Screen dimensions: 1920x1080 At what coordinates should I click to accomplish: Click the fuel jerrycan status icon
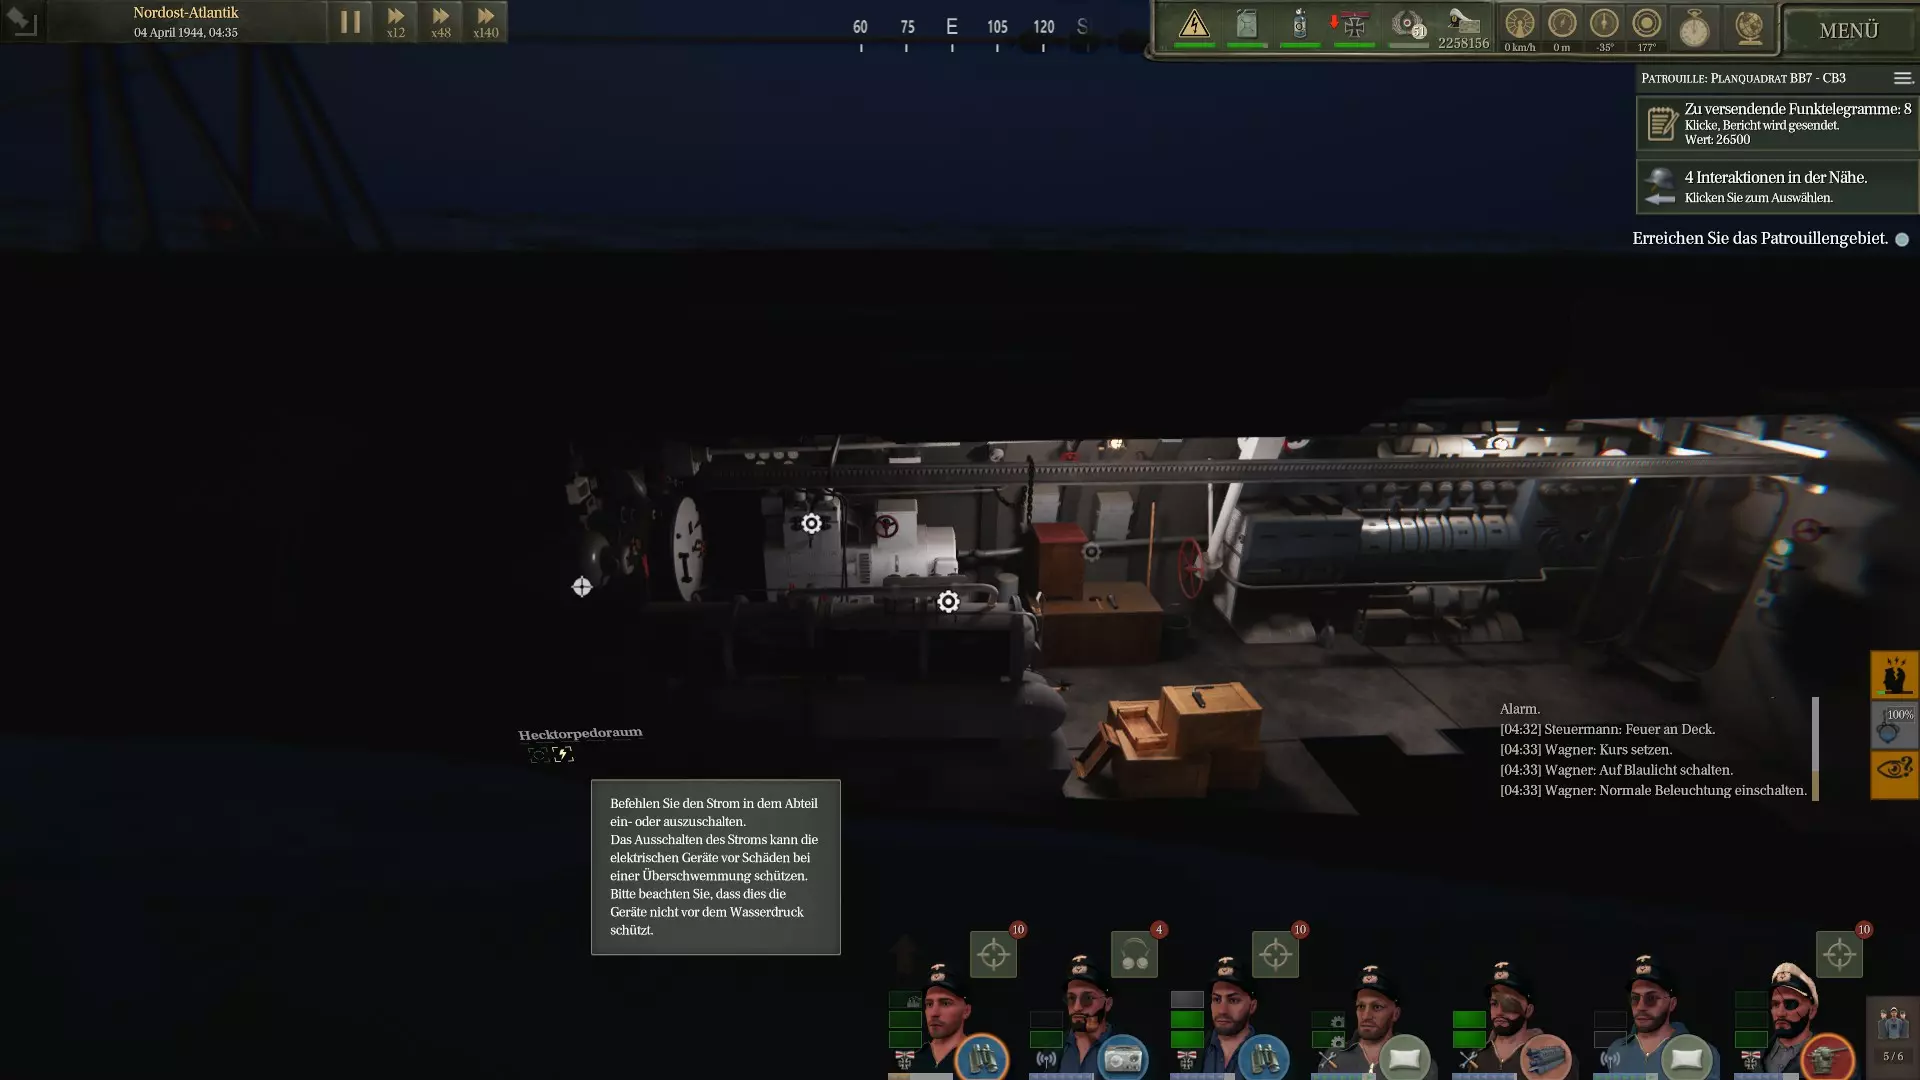1247,25
